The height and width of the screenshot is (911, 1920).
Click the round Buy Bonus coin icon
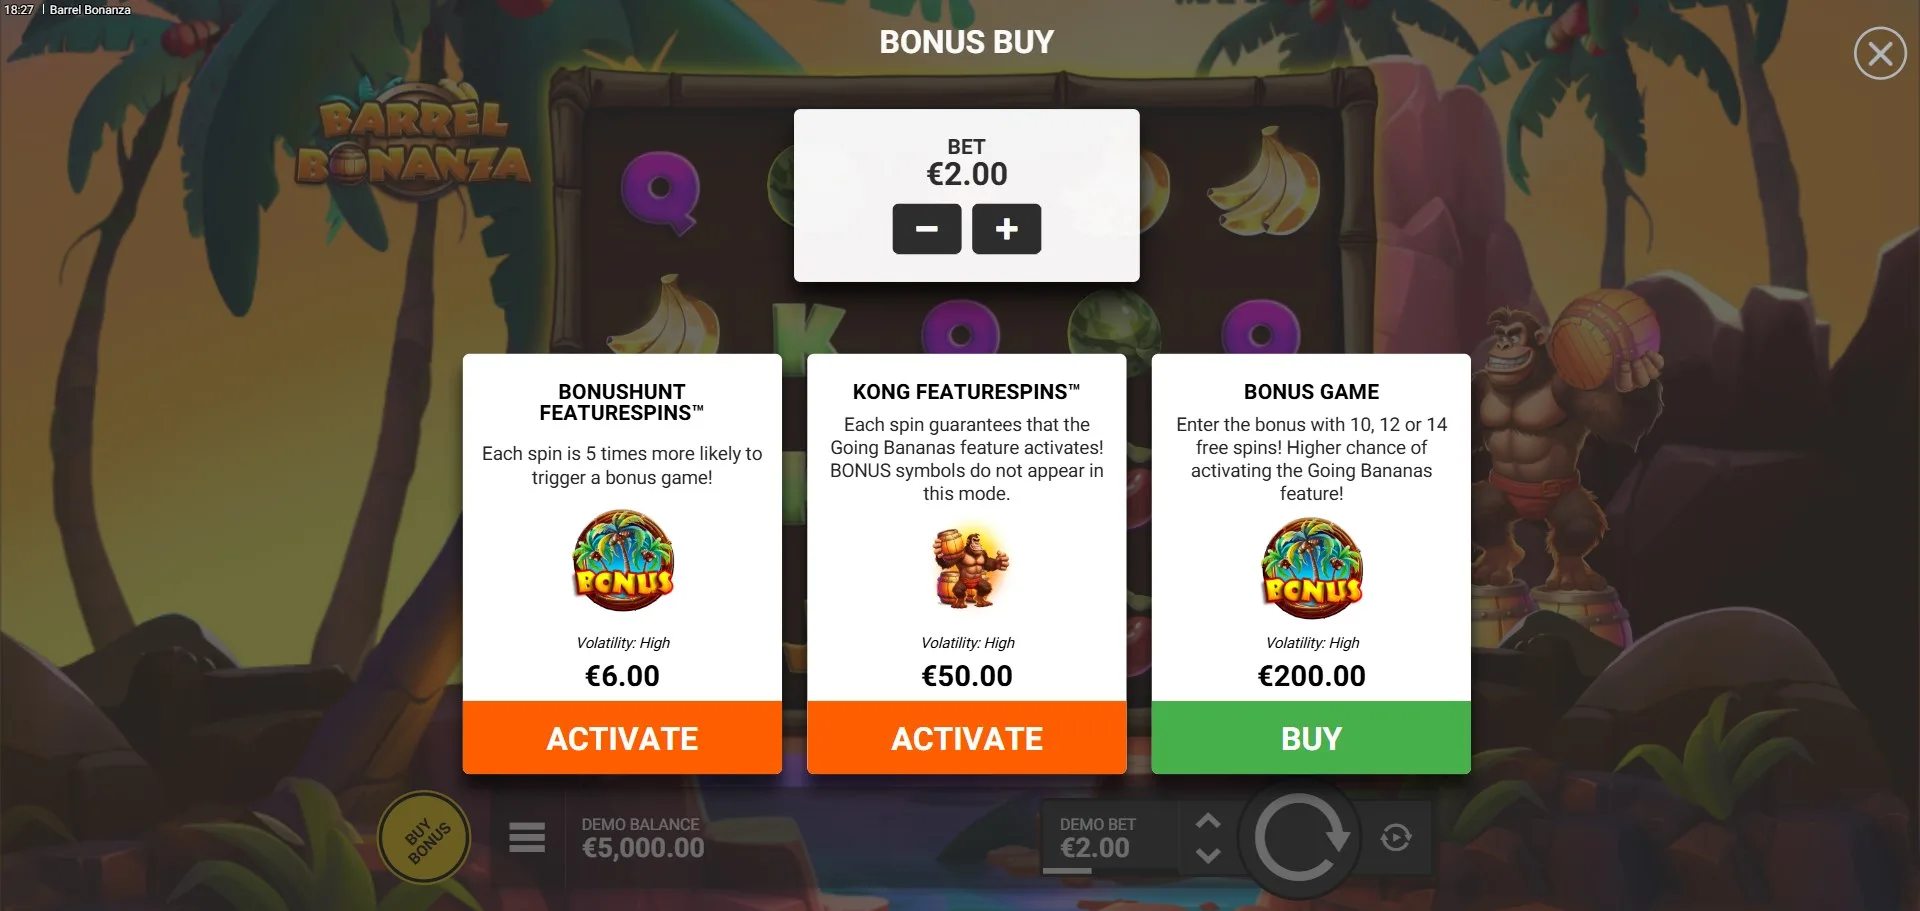[425, 838]
